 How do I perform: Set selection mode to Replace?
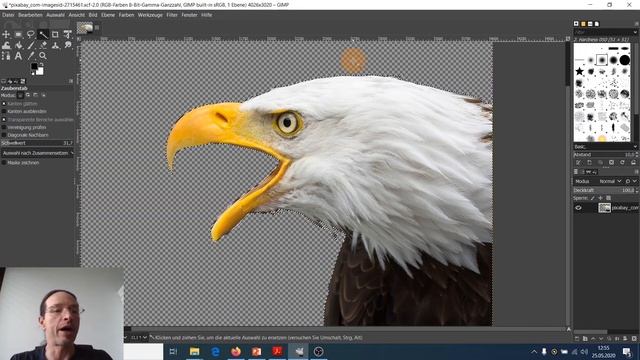point(20,95)
